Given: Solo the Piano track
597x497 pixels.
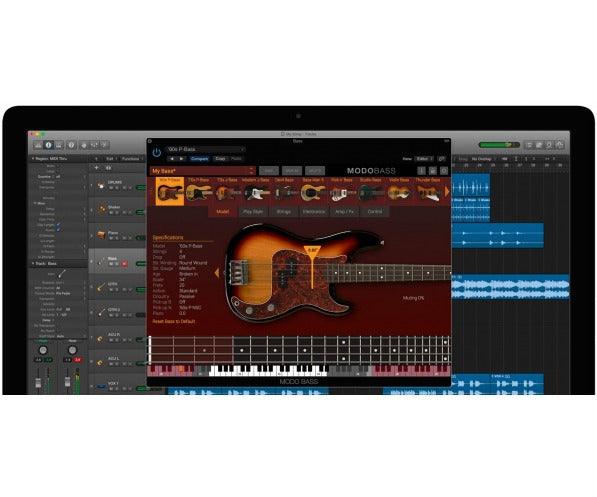Looking at the screenshot, I should [x=117, y=238].
